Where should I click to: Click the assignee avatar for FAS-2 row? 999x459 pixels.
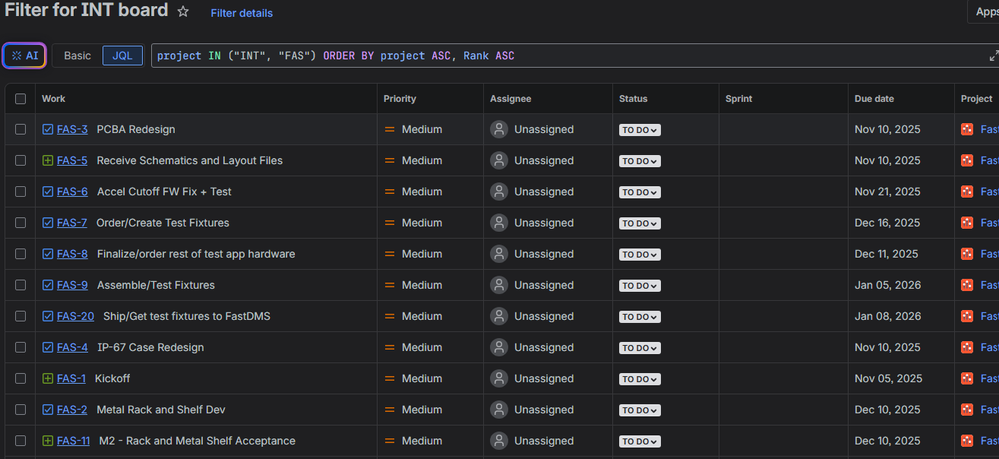point(499,410)
